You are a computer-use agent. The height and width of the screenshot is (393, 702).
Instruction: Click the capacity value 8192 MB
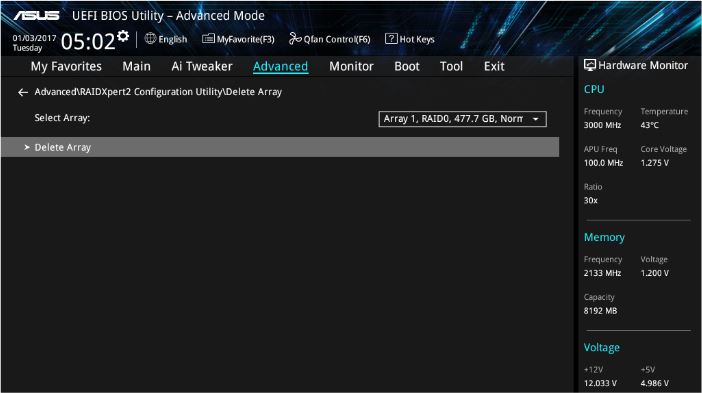[600, 311]
